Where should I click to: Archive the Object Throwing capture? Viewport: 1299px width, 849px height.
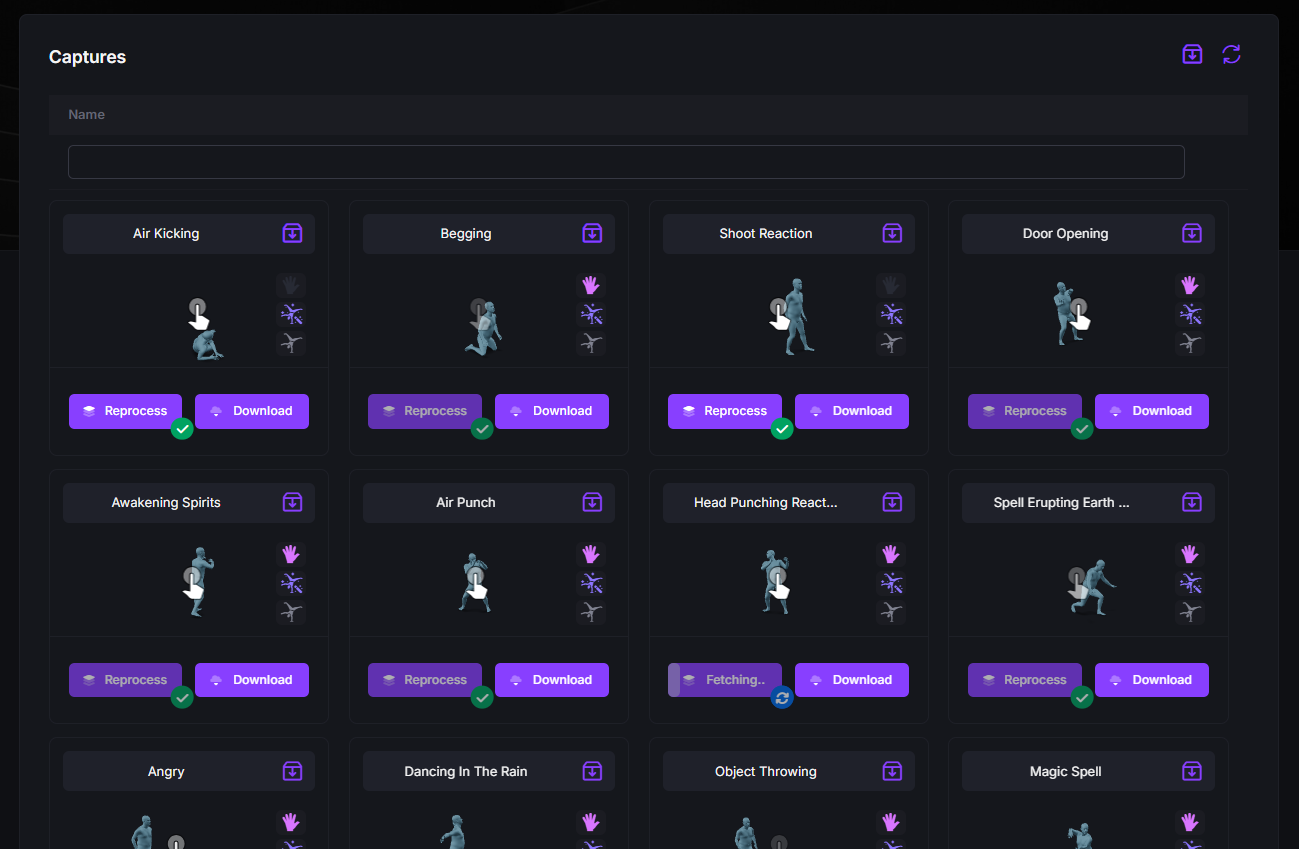click(x=892, y=771)
